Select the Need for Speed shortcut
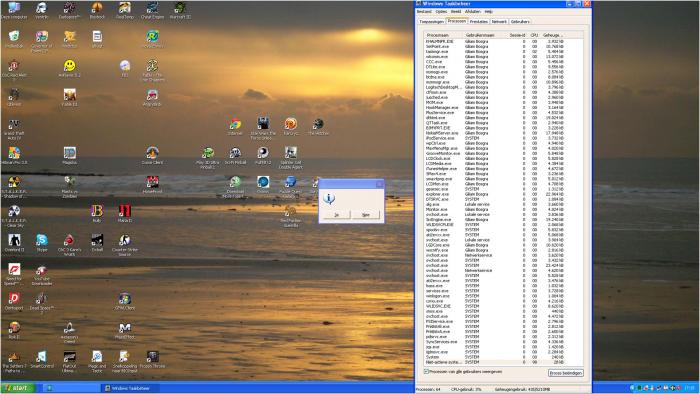The image size is (700, 394). coord(14,274)
